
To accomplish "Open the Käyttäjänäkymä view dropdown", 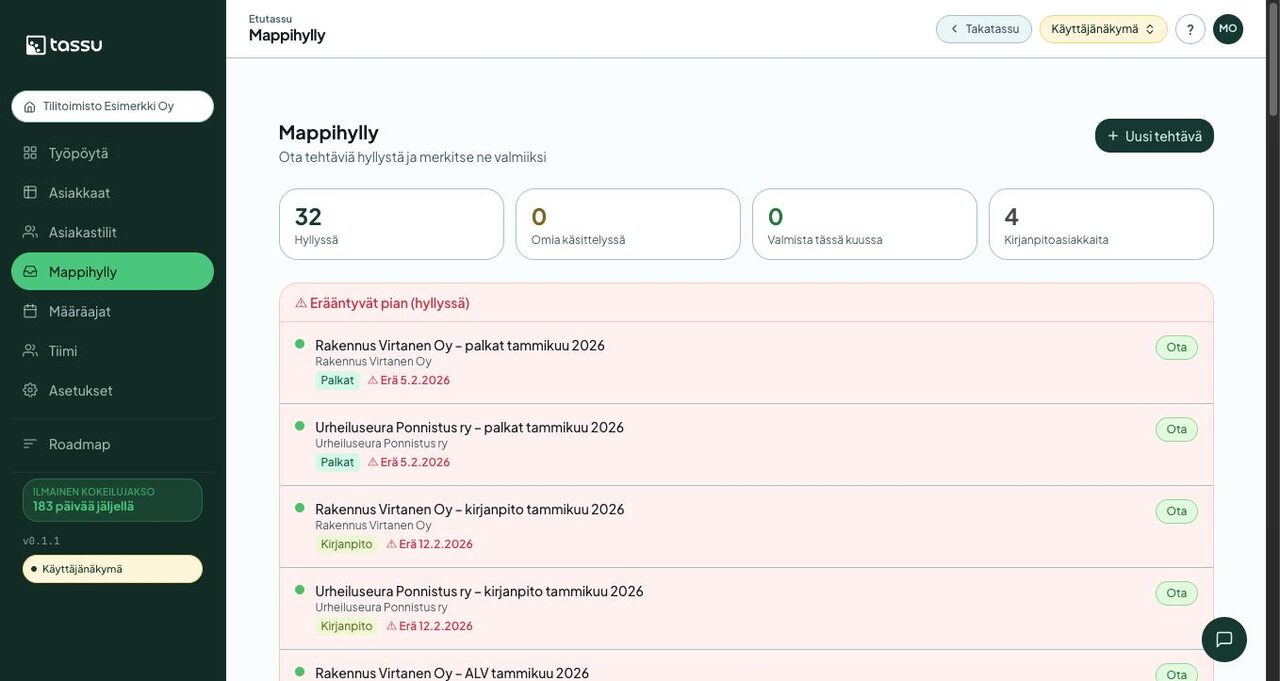I will (1103, 29).
